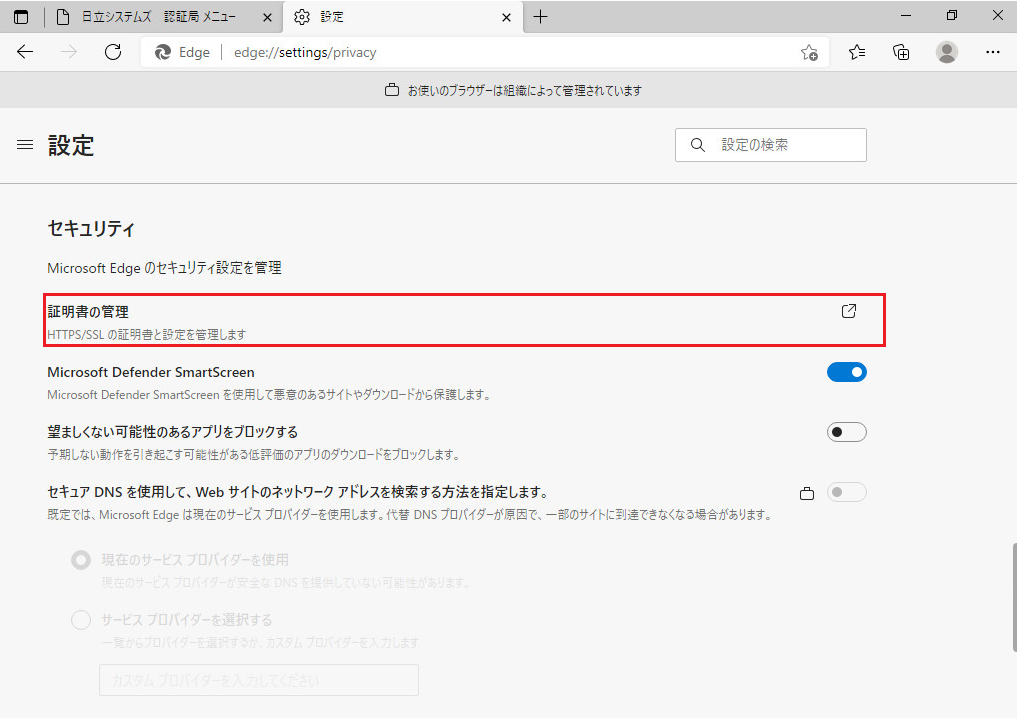Disable Microsoft Defender SmartScreen
This screenshot has height=718, width=1017.
847,371
